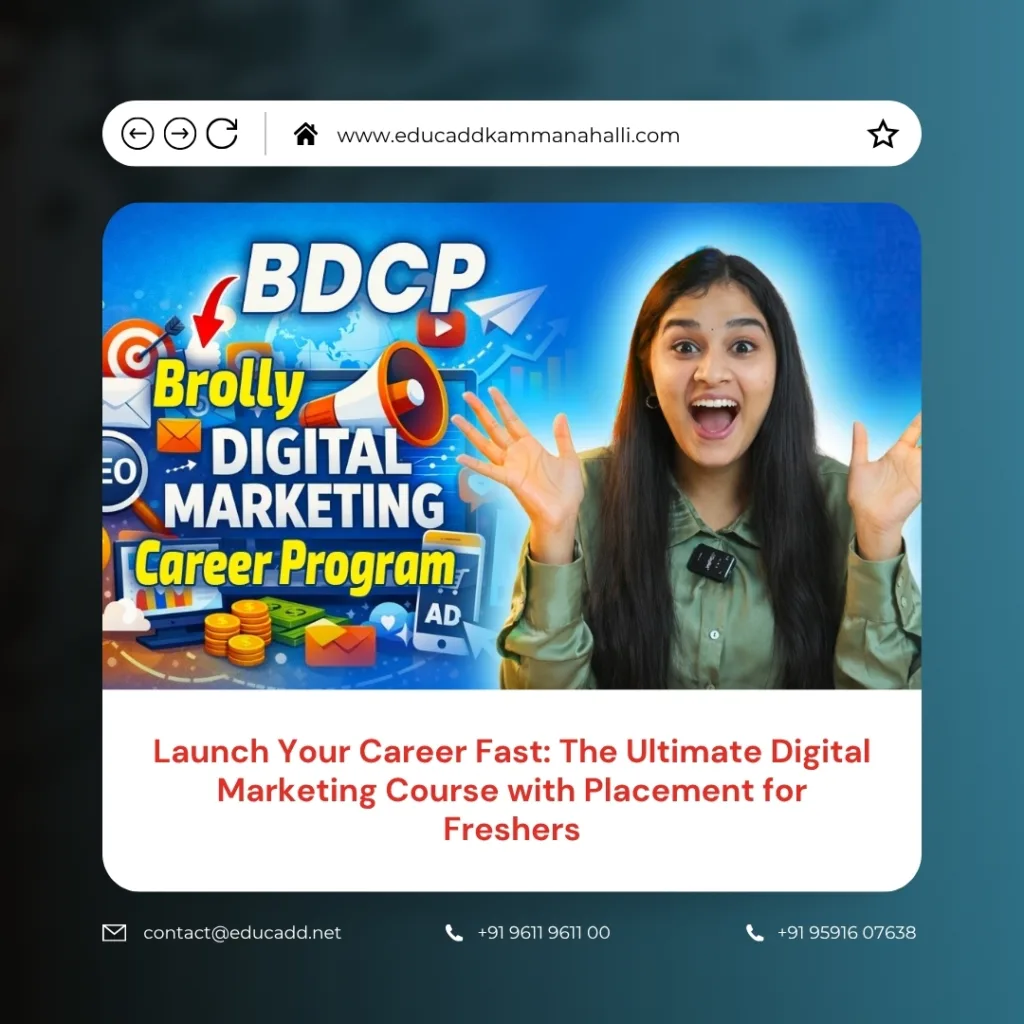The image size is (1024, 1024).
Task: Click the envelope icon beside contact@educadd.net
Action: (x=113, y=932)
